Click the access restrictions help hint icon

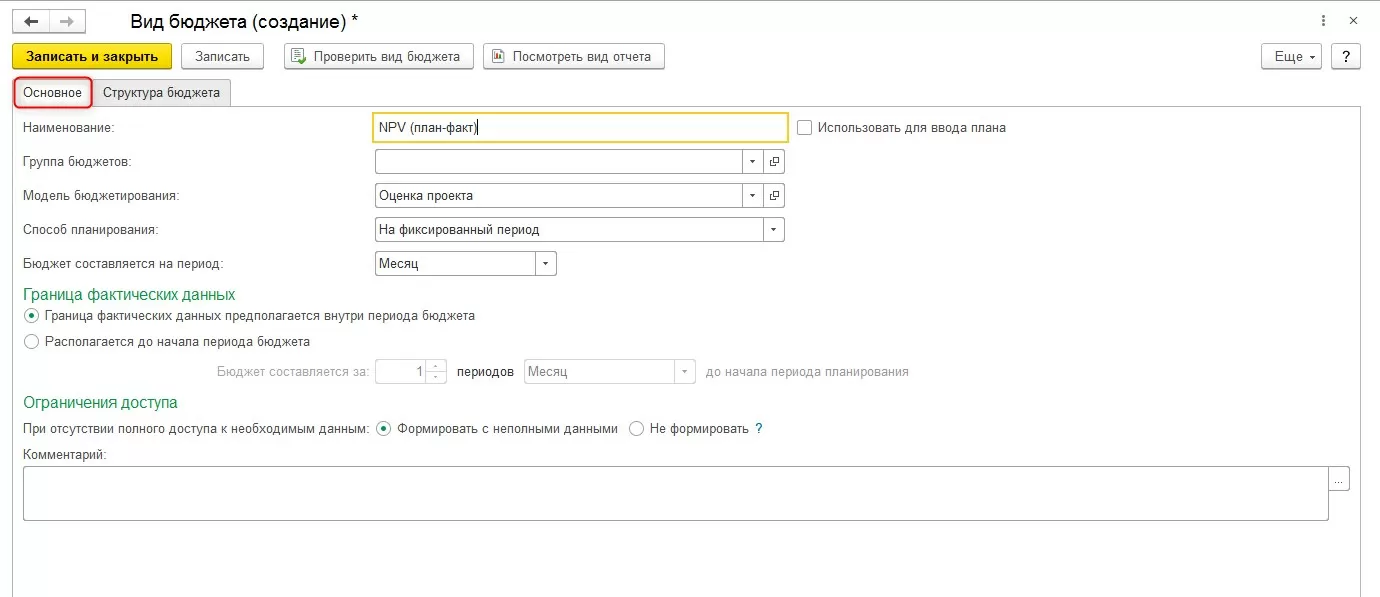coord(758,429)
